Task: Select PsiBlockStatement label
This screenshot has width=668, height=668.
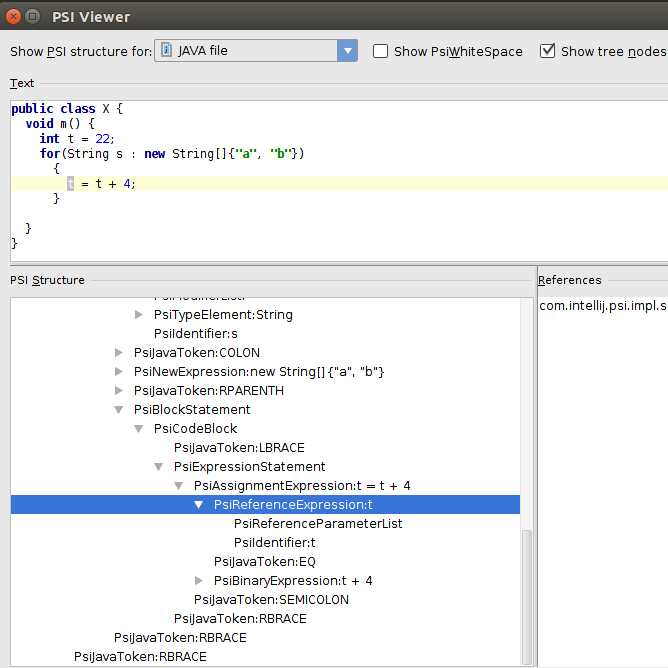Action: click(x=192, y=410)
